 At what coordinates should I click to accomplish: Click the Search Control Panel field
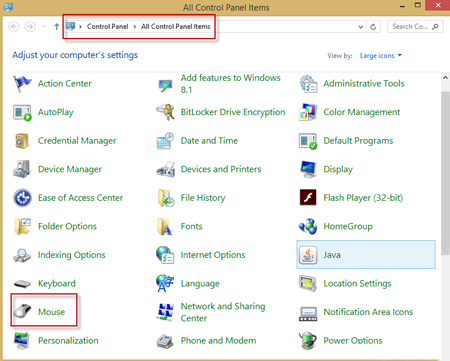tap(415, 26)
